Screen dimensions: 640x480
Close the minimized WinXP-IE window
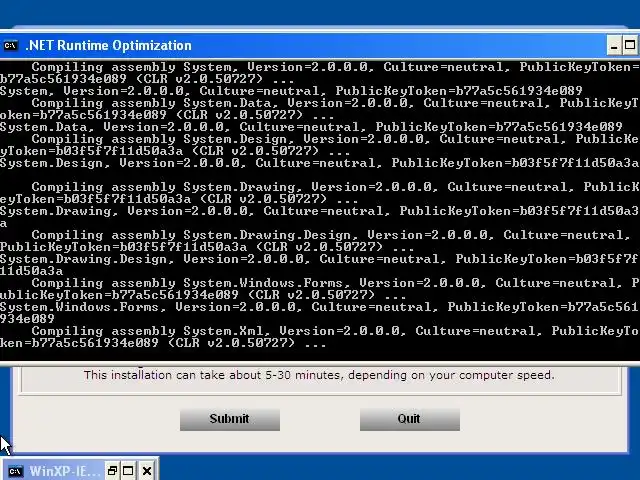(147, 471)
